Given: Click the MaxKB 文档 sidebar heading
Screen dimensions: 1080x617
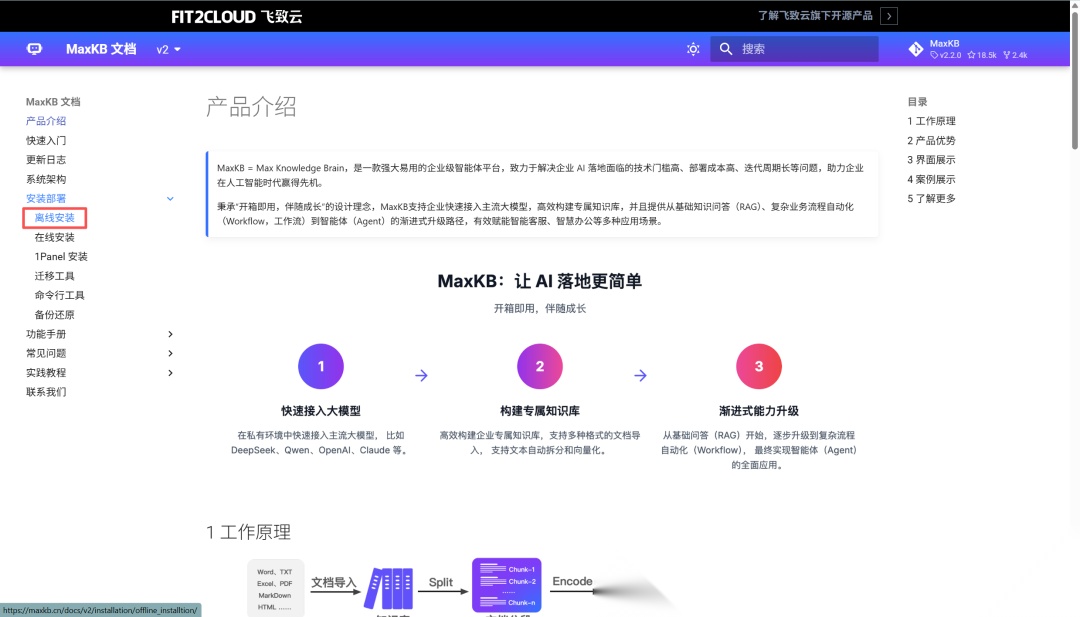Looking at the screenshot, I should [x=53, y=101].
